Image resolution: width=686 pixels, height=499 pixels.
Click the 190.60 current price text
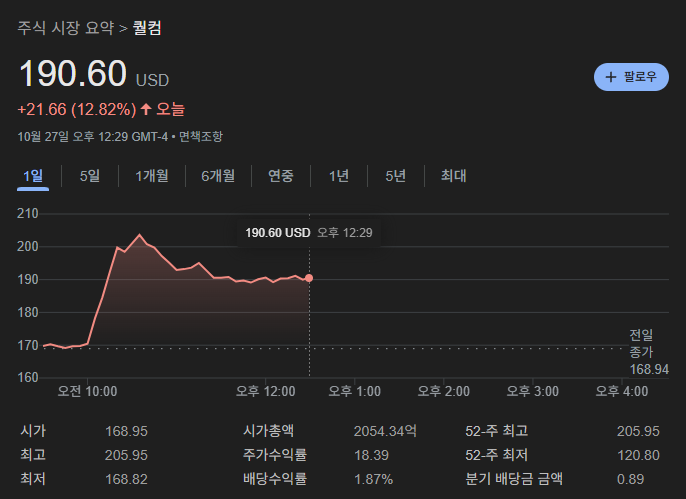tap(73, 73)
